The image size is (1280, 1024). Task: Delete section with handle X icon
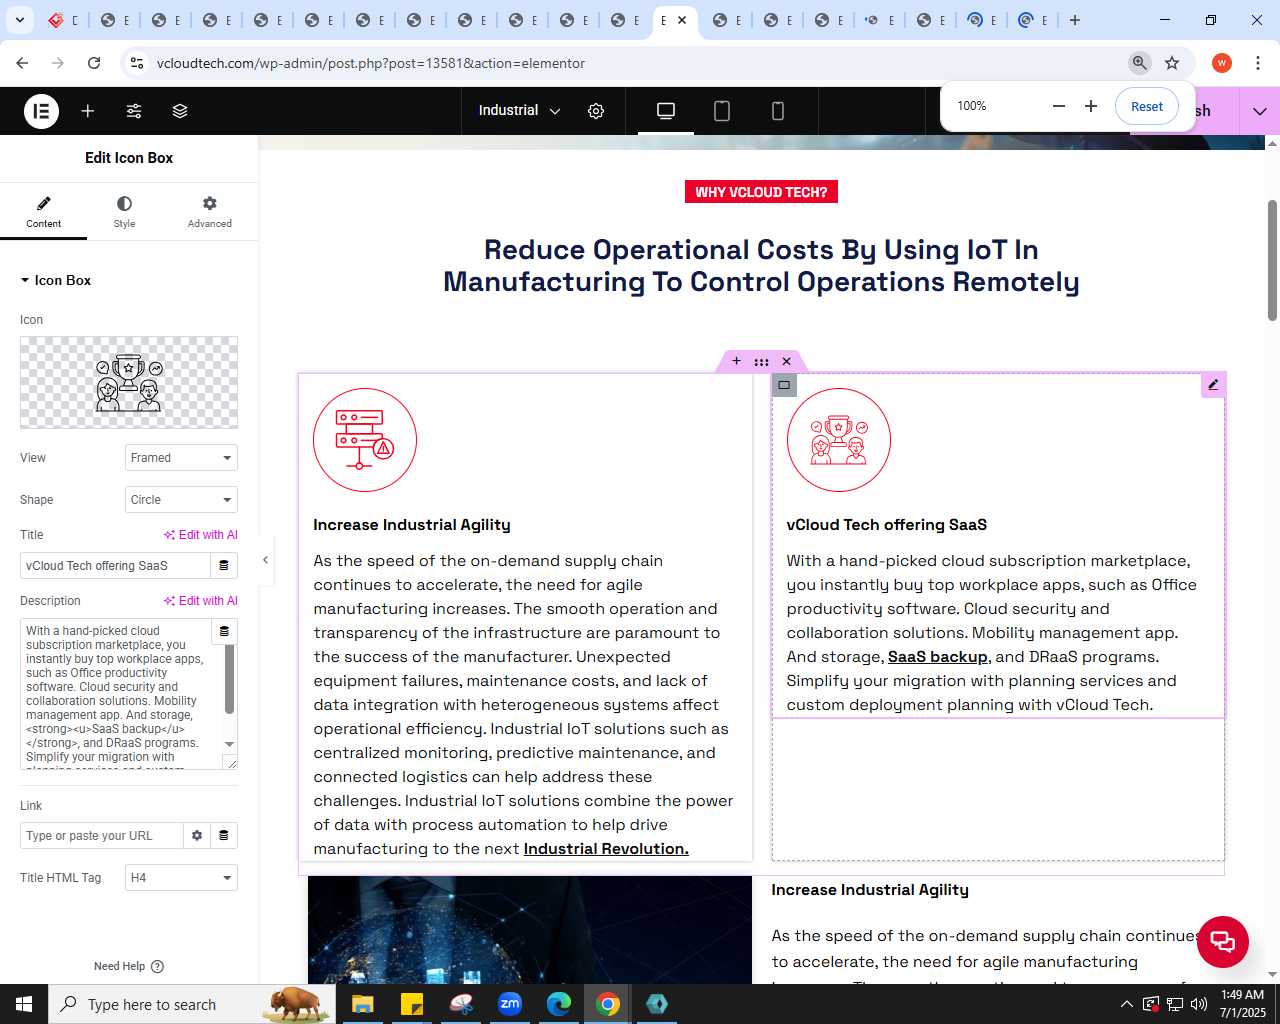pos(787,361)
